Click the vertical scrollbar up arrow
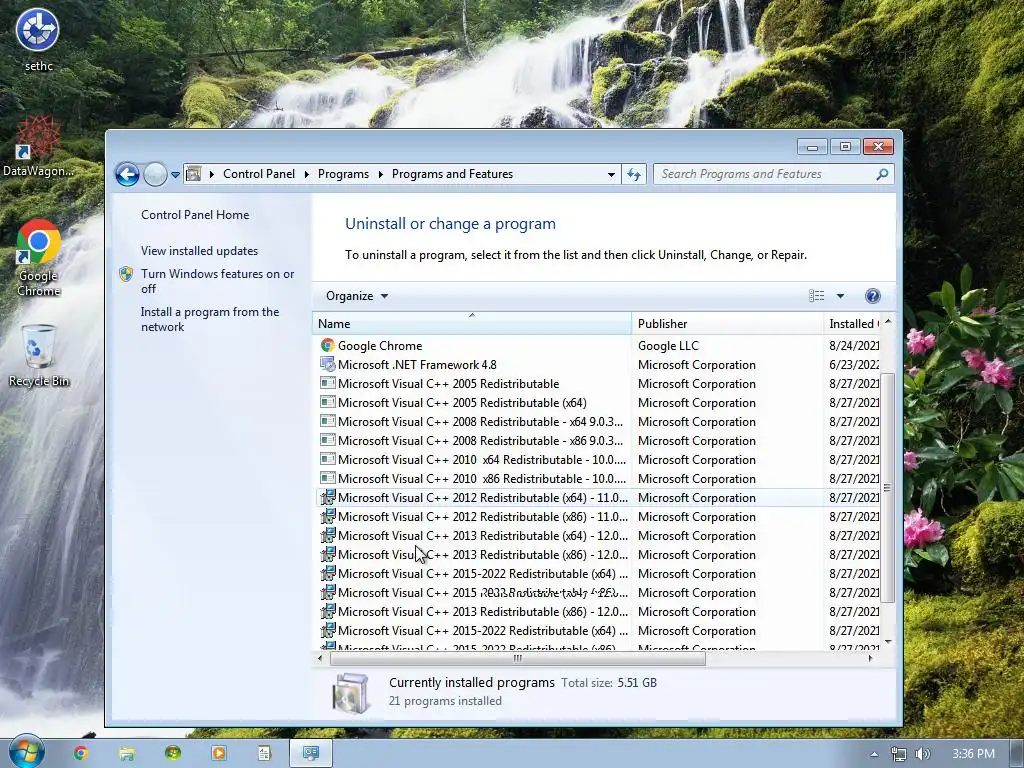The height and width of the screenshot is (768, 1024). point(888,322)
